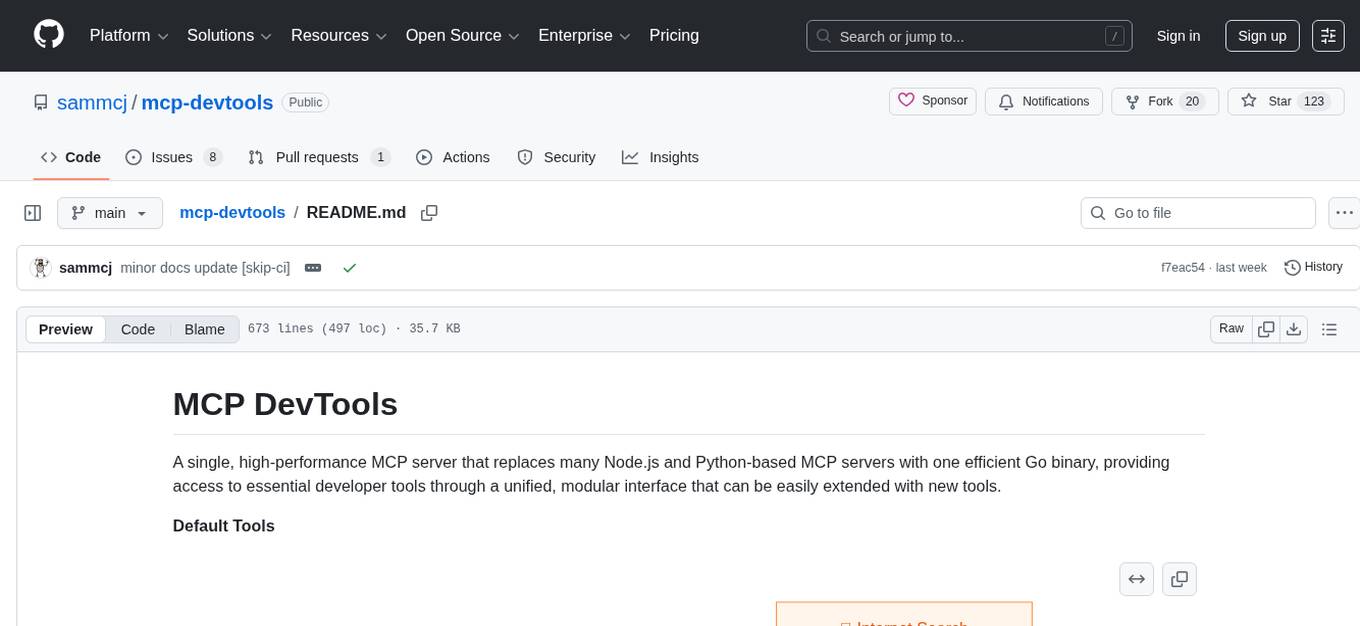
Task: Go to the Pricing page
Action: (674, 35)
